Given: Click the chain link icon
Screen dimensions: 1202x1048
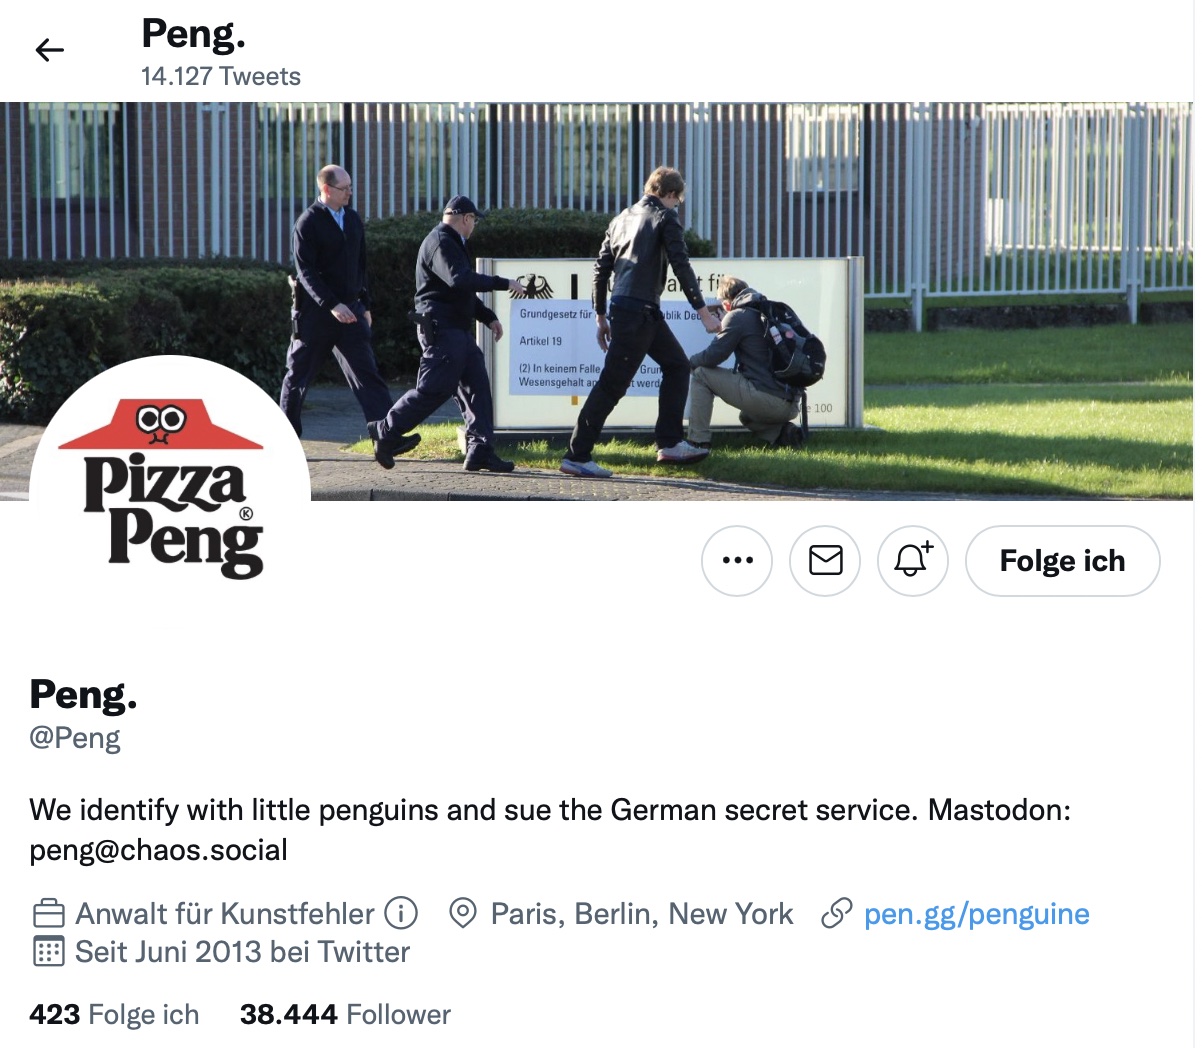Looking at the screenshot, I should coord(836,913).
